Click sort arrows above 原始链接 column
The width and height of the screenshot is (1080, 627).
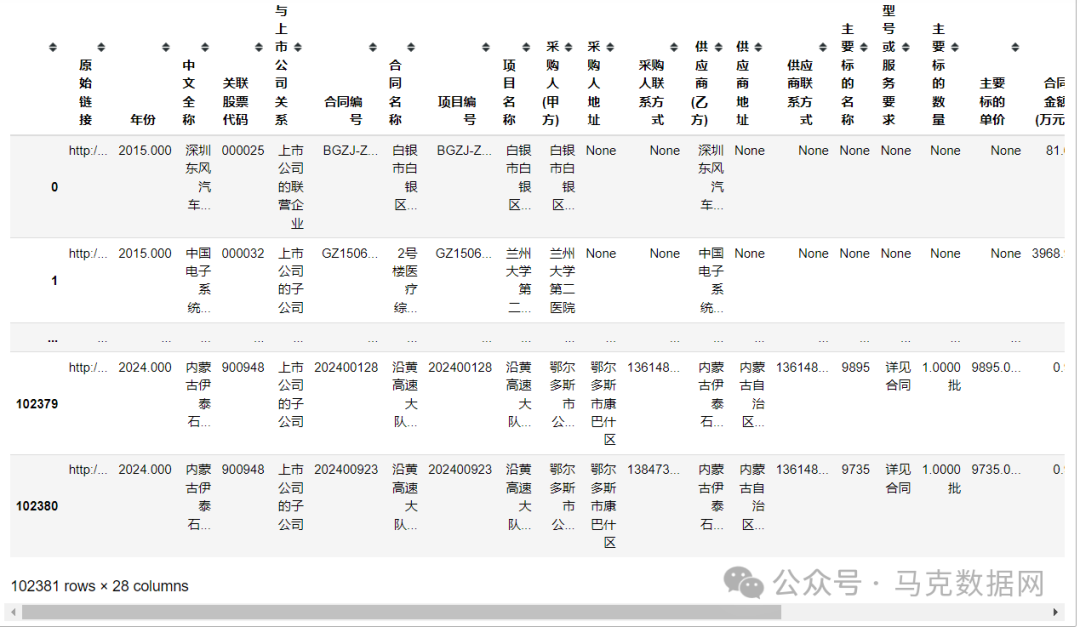tap(101, 48)
